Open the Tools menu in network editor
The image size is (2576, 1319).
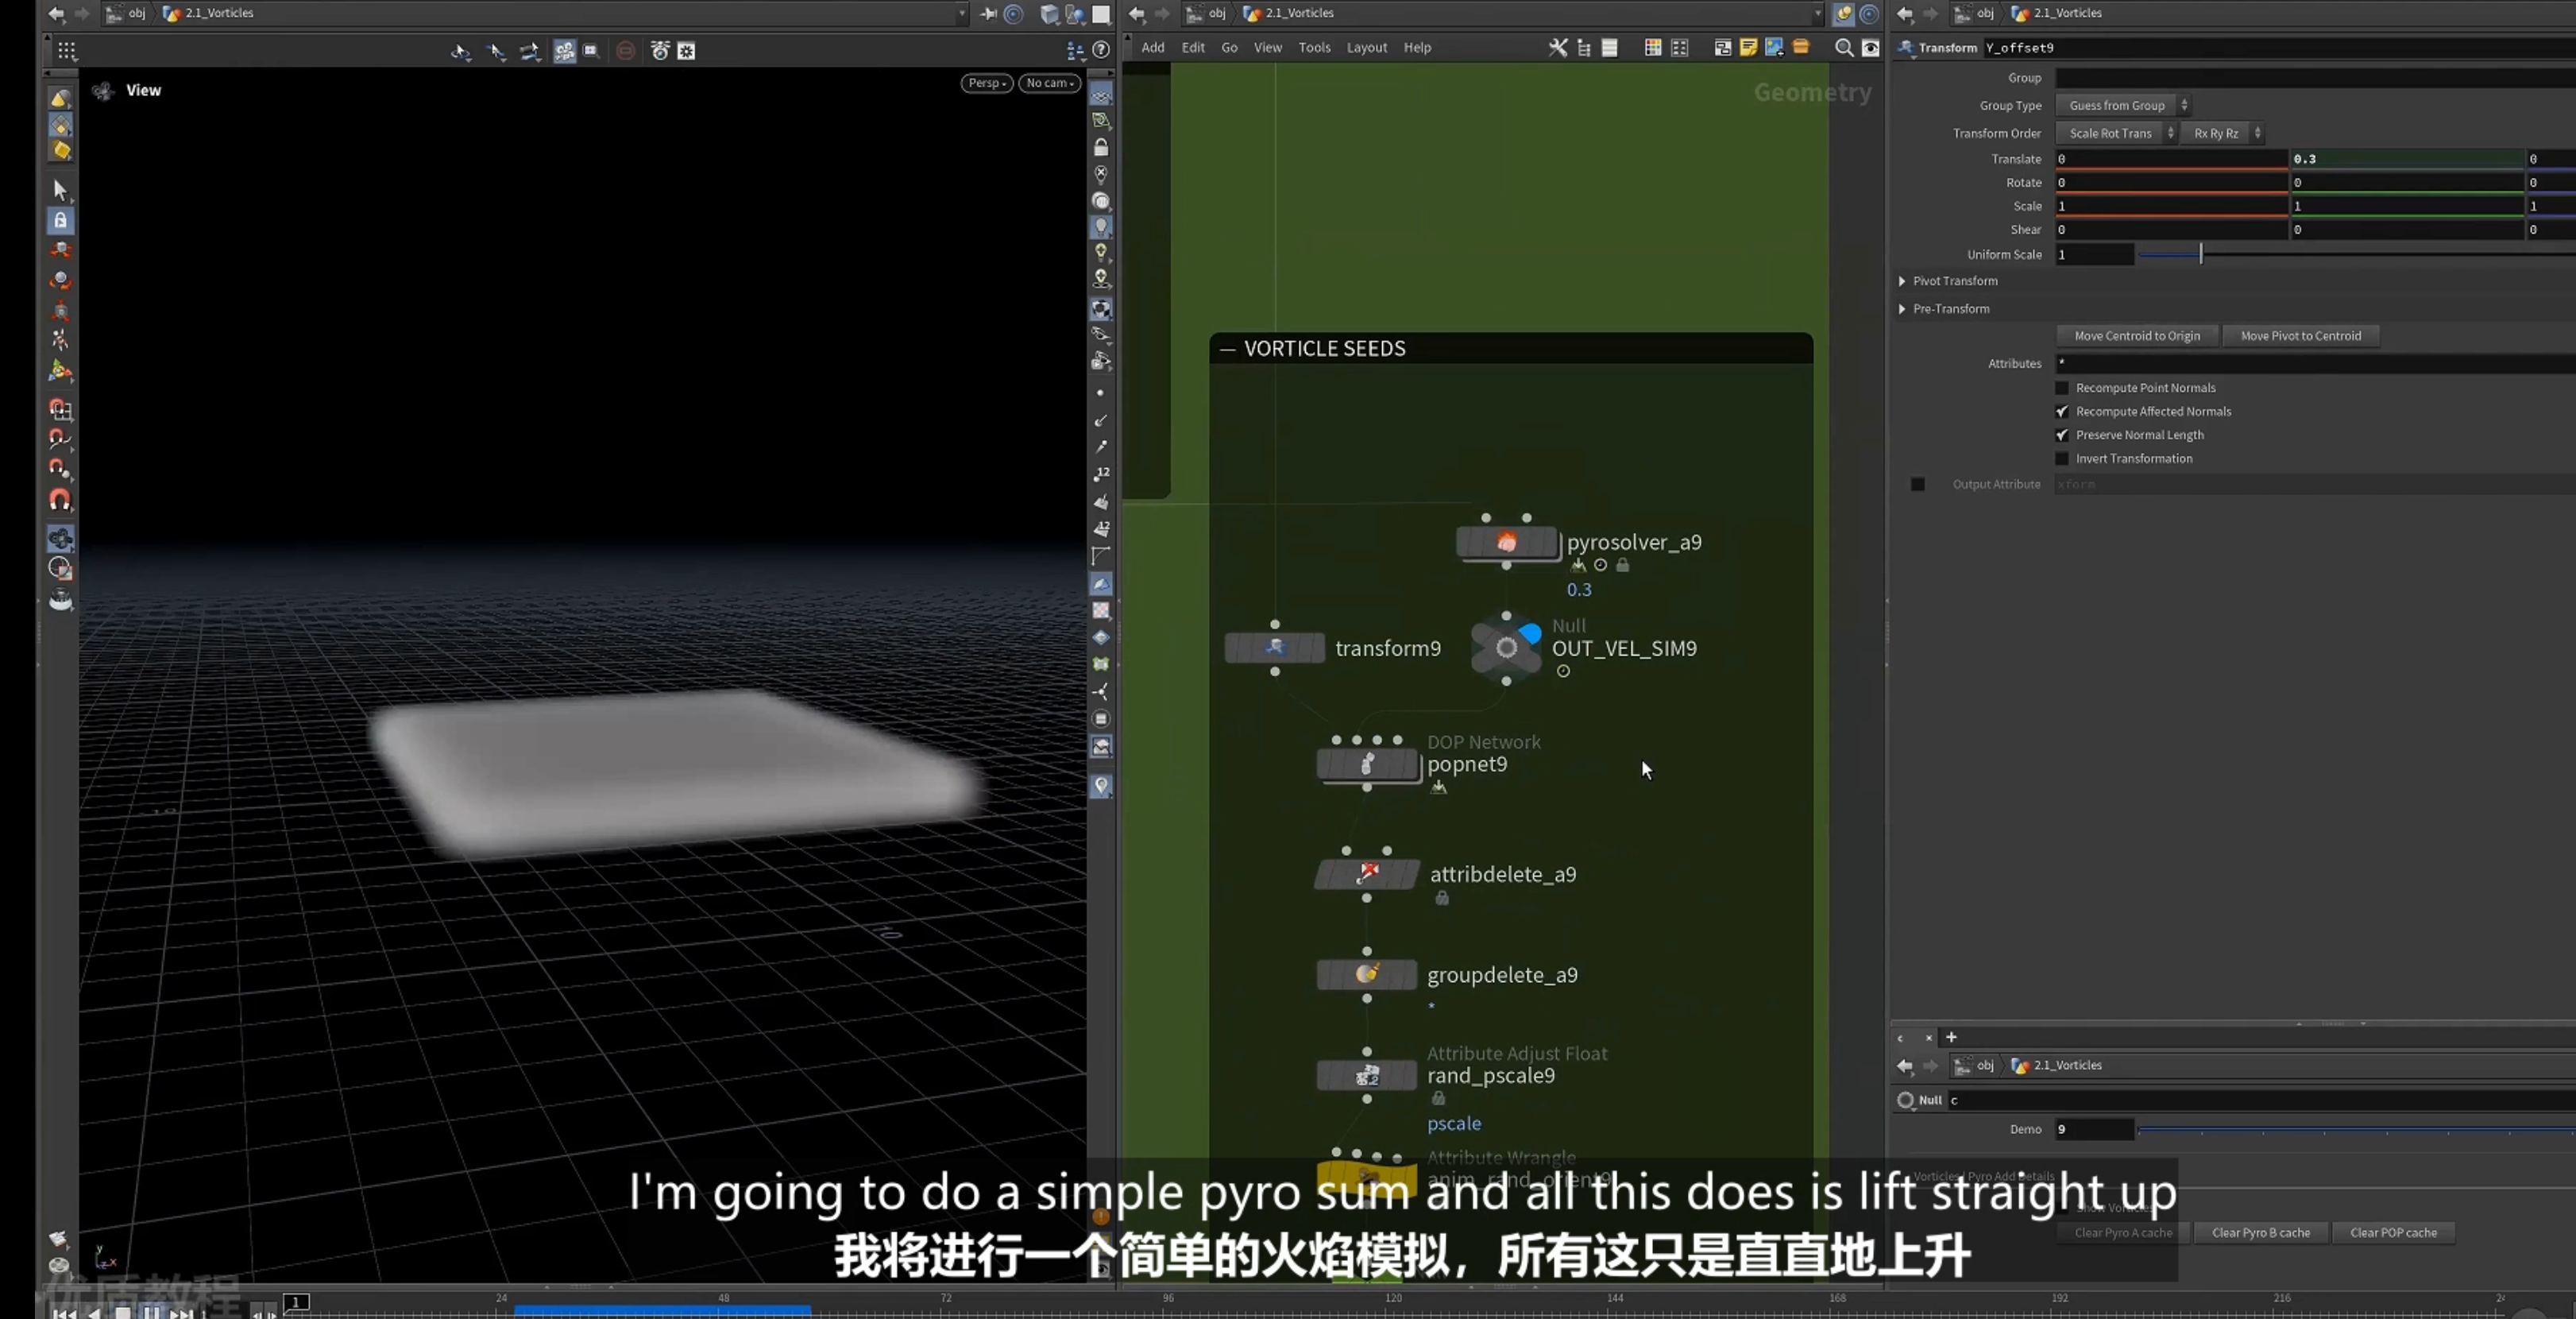[1314, 48]
